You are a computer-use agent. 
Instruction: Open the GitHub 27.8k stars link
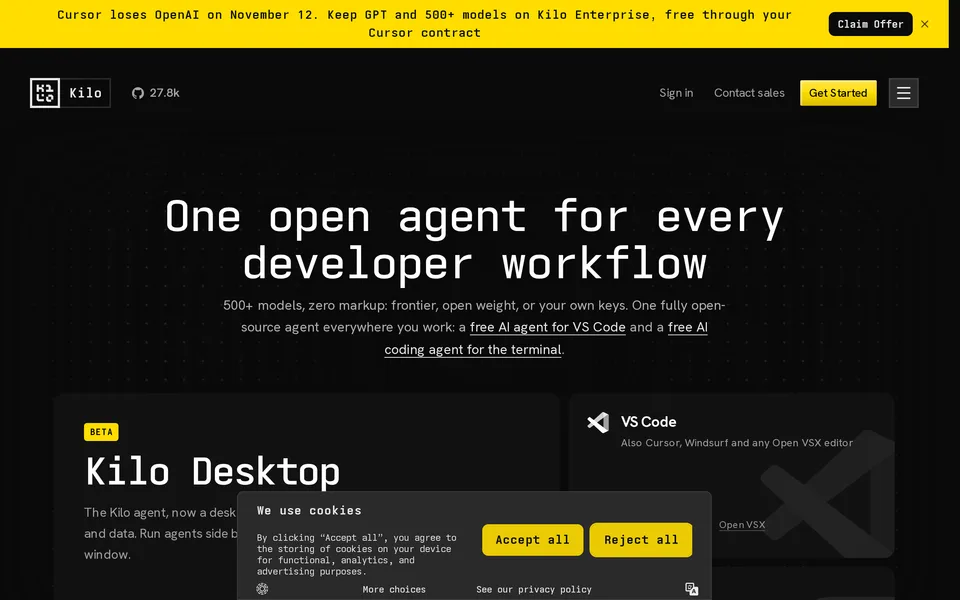click(156, 93)
